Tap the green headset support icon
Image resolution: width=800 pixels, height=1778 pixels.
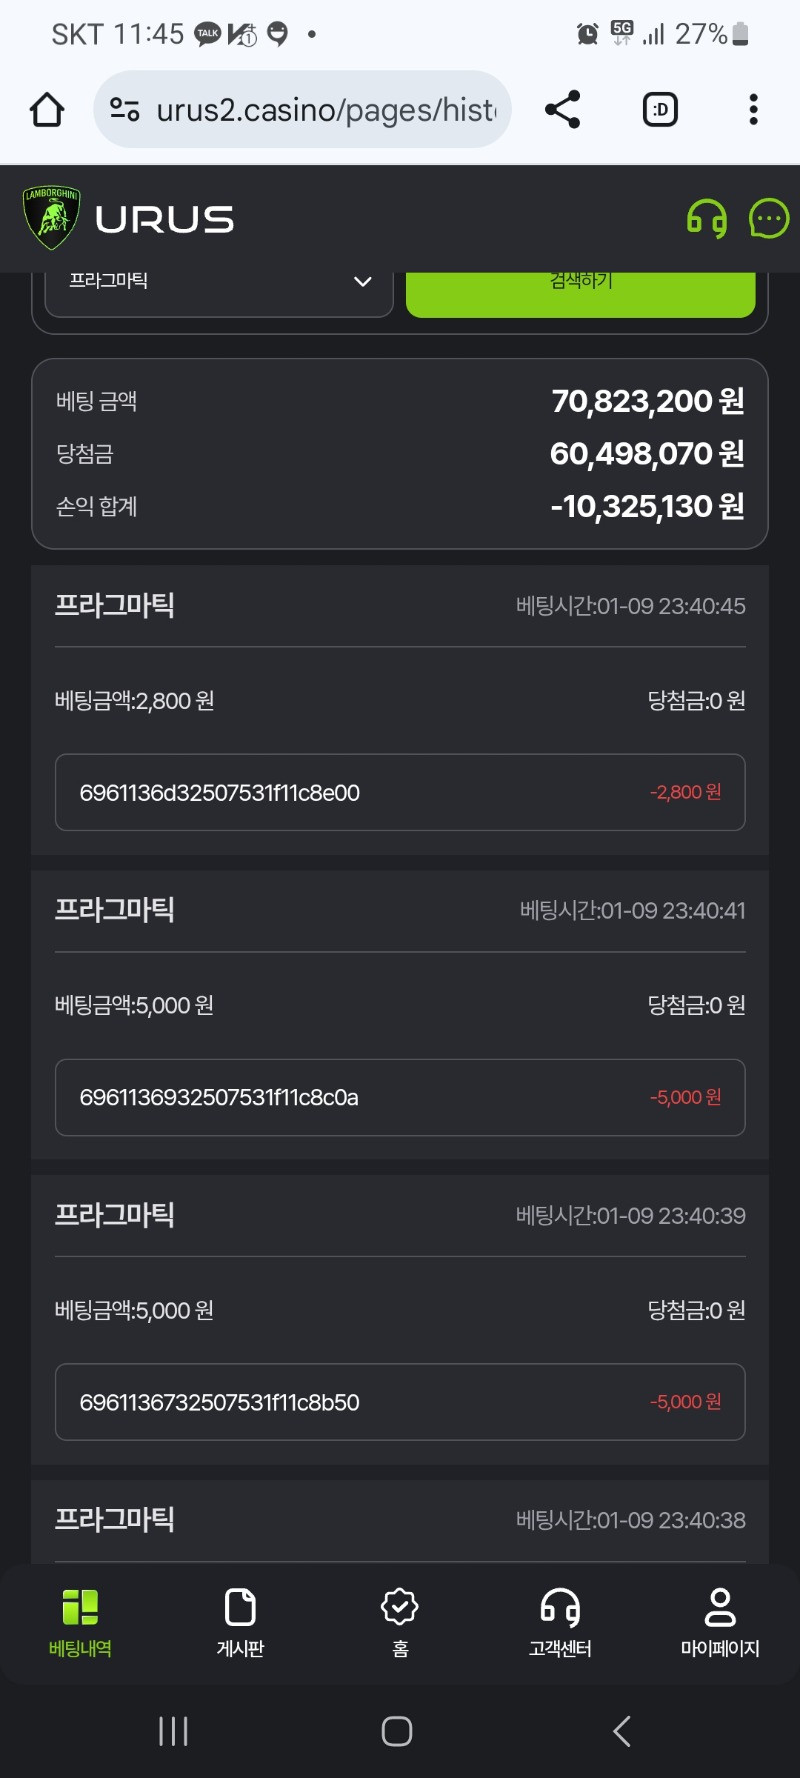(706, 219)
